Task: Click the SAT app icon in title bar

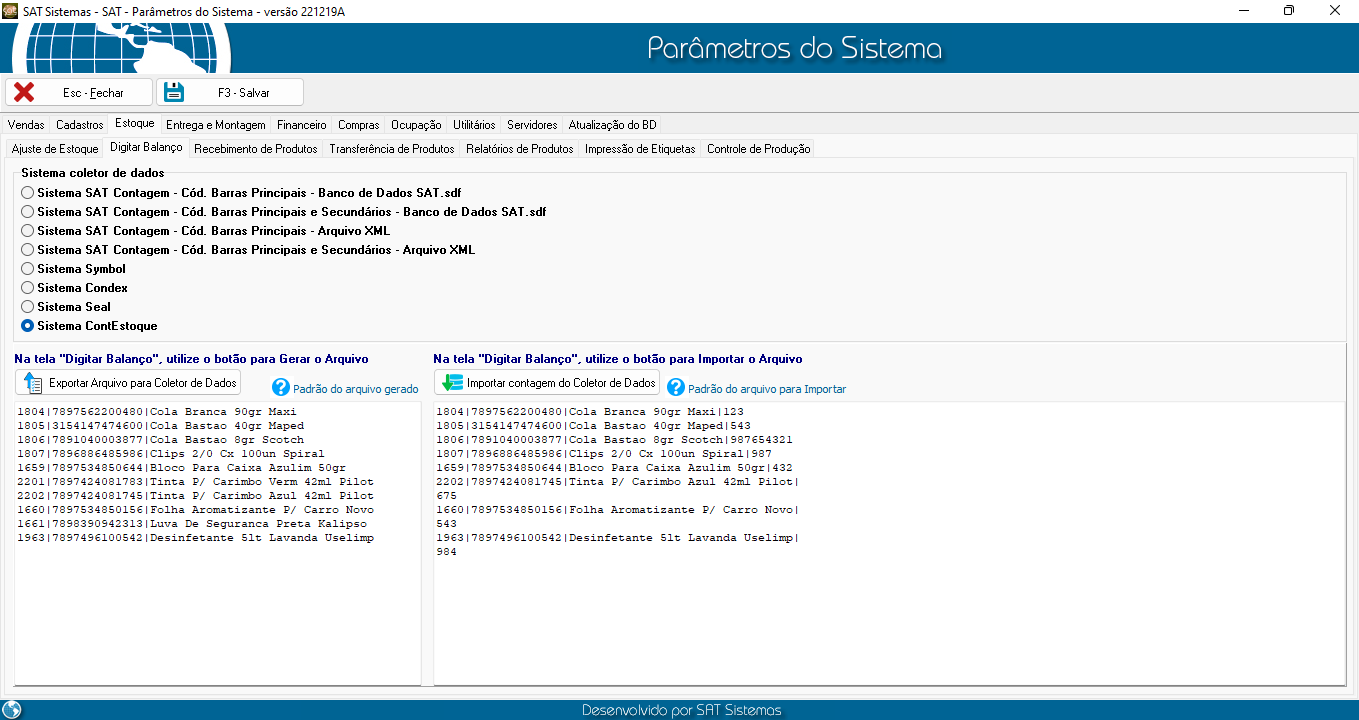Action: pos(10,10)
